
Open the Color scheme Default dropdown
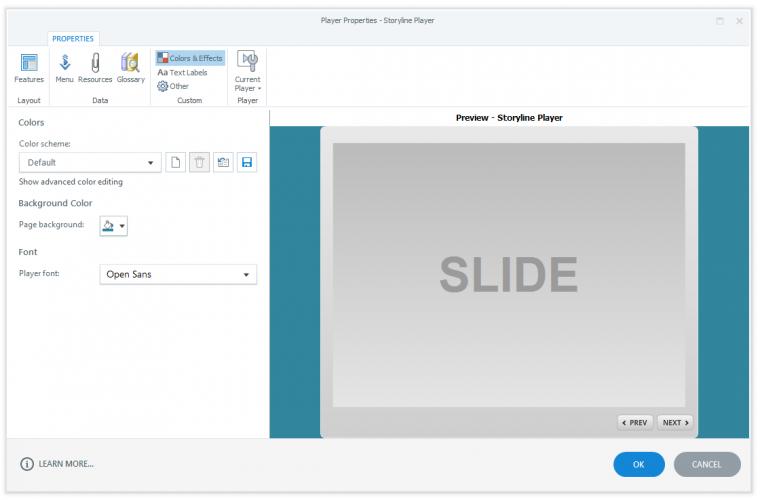pos(90,162)
